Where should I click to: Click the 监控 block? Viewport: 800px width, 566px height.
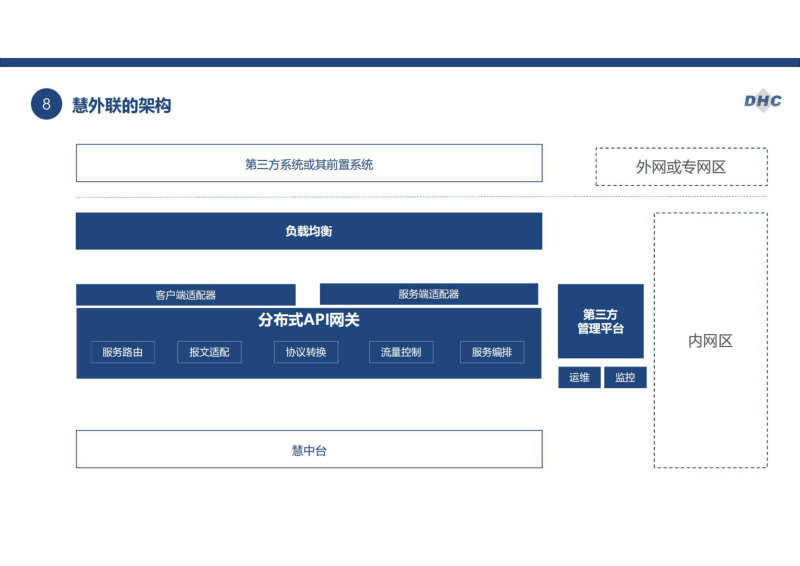tap(625, 378)
